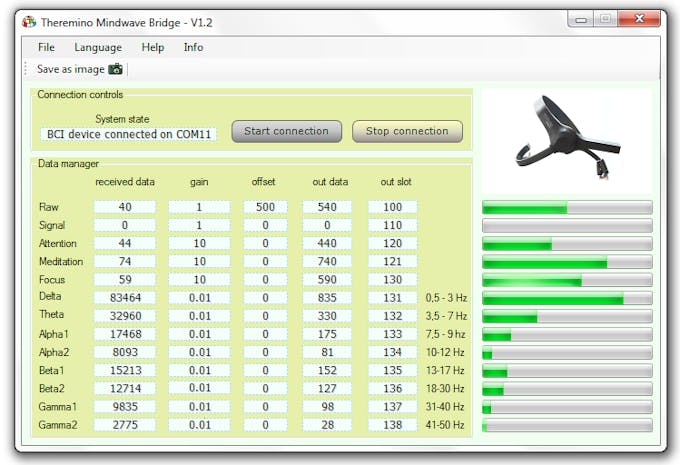
Task: Click the Stop connection button
Action: (x=407, y=131)
